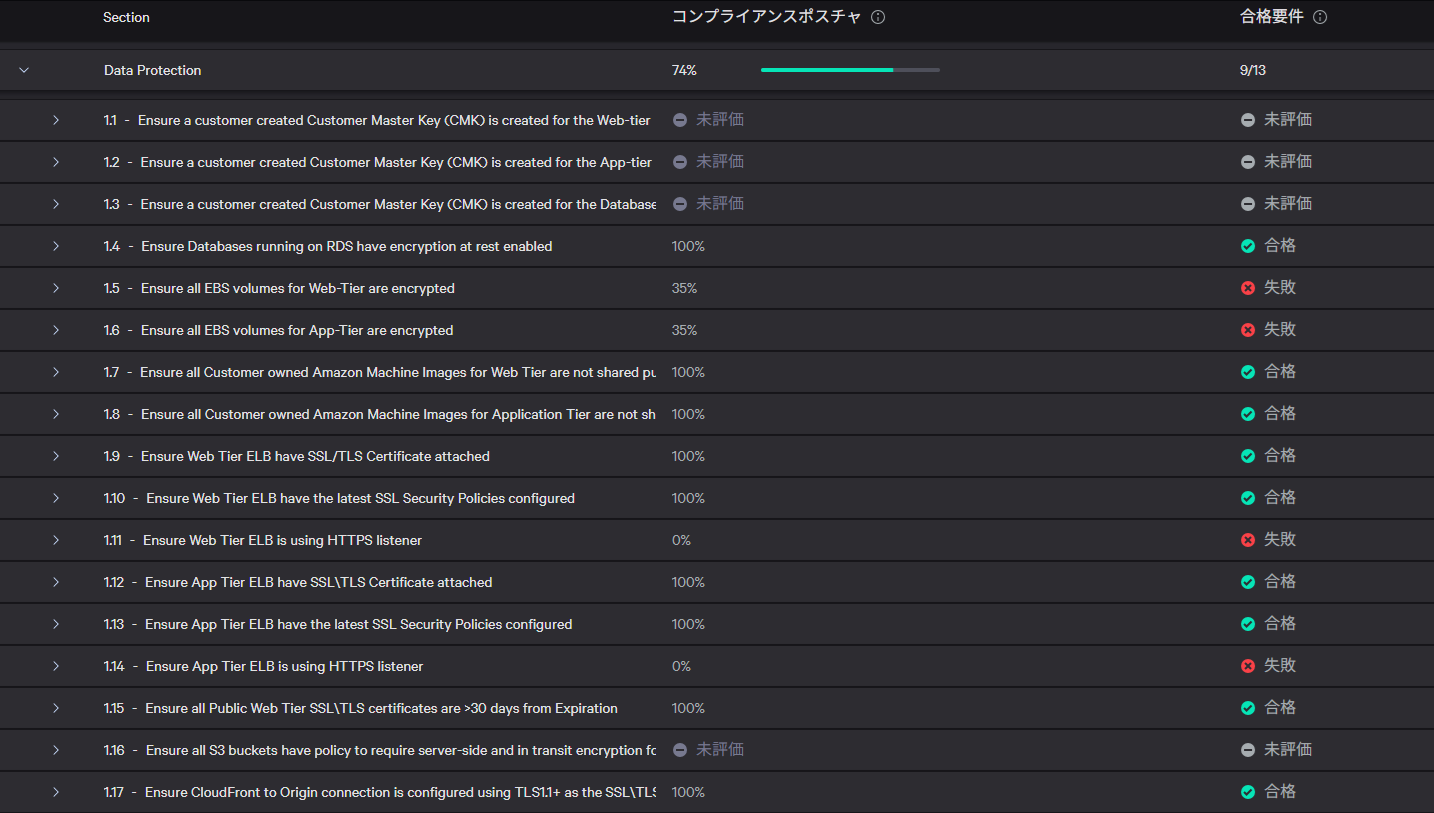This screenshot has width=1434, height=813.
Task: Click the コンプライアンスポスチャ column header
Action: point(766,17)
